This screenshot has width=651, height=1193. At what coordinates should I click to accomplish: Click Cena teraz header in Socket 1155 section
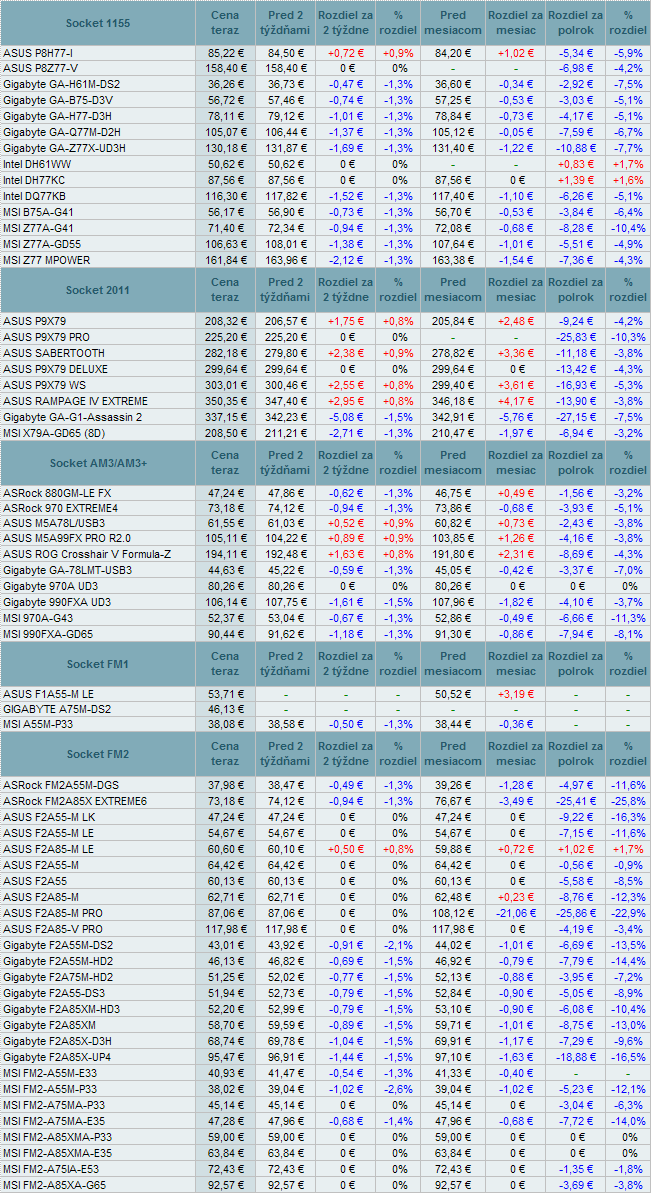point(226,23)
